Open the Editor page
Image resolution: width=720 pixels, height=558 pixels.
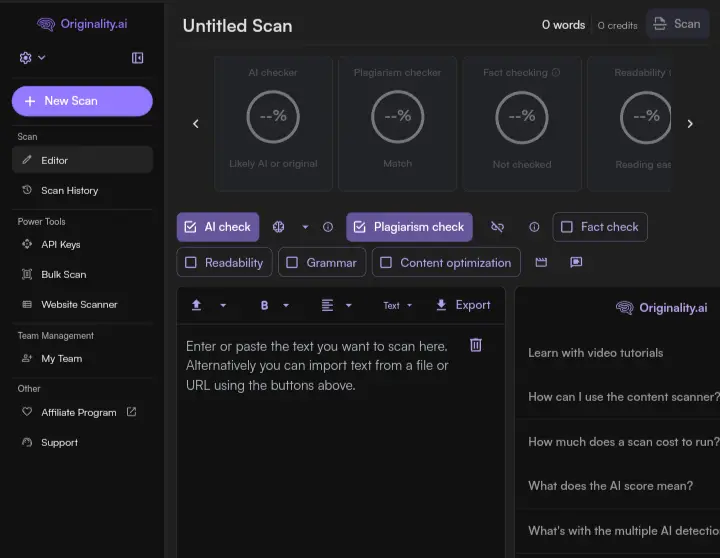tap(82, 160)
